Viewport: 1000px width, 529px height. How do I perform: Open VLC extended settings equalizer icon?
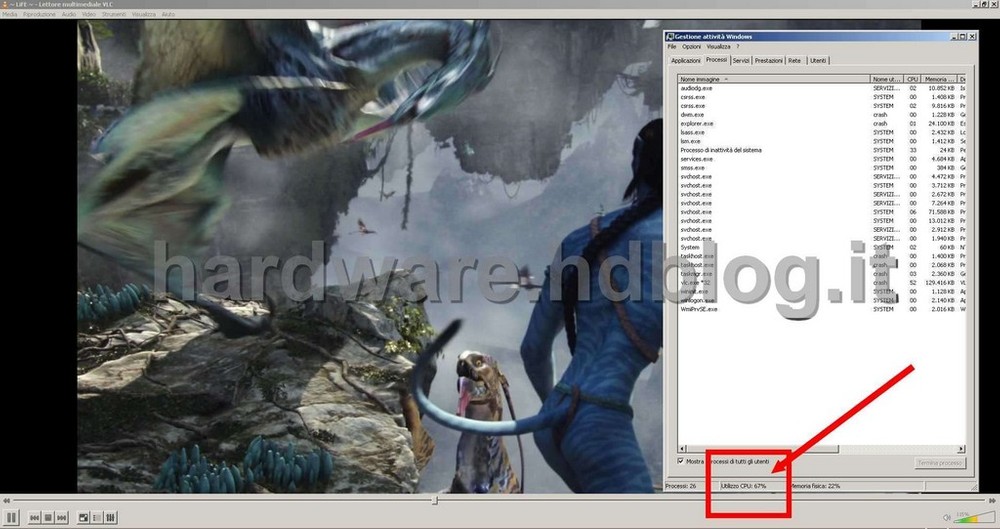(x=110, y=518)
